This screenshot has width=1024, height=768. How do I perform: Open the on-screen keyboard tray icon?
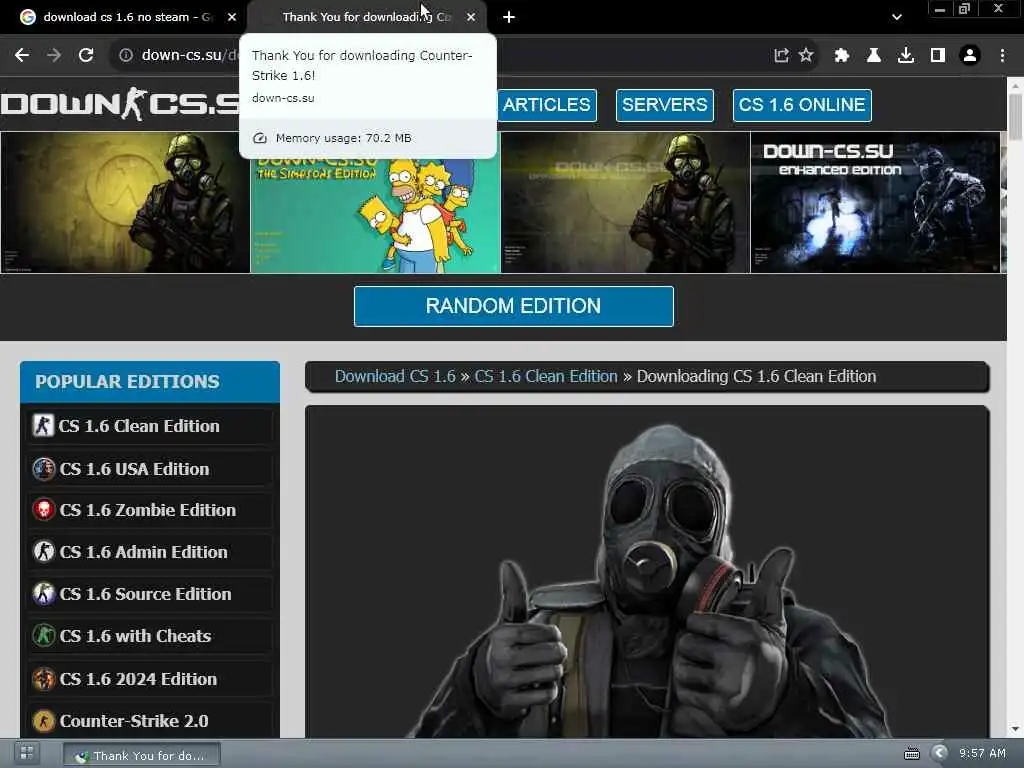tap(912, 754)
